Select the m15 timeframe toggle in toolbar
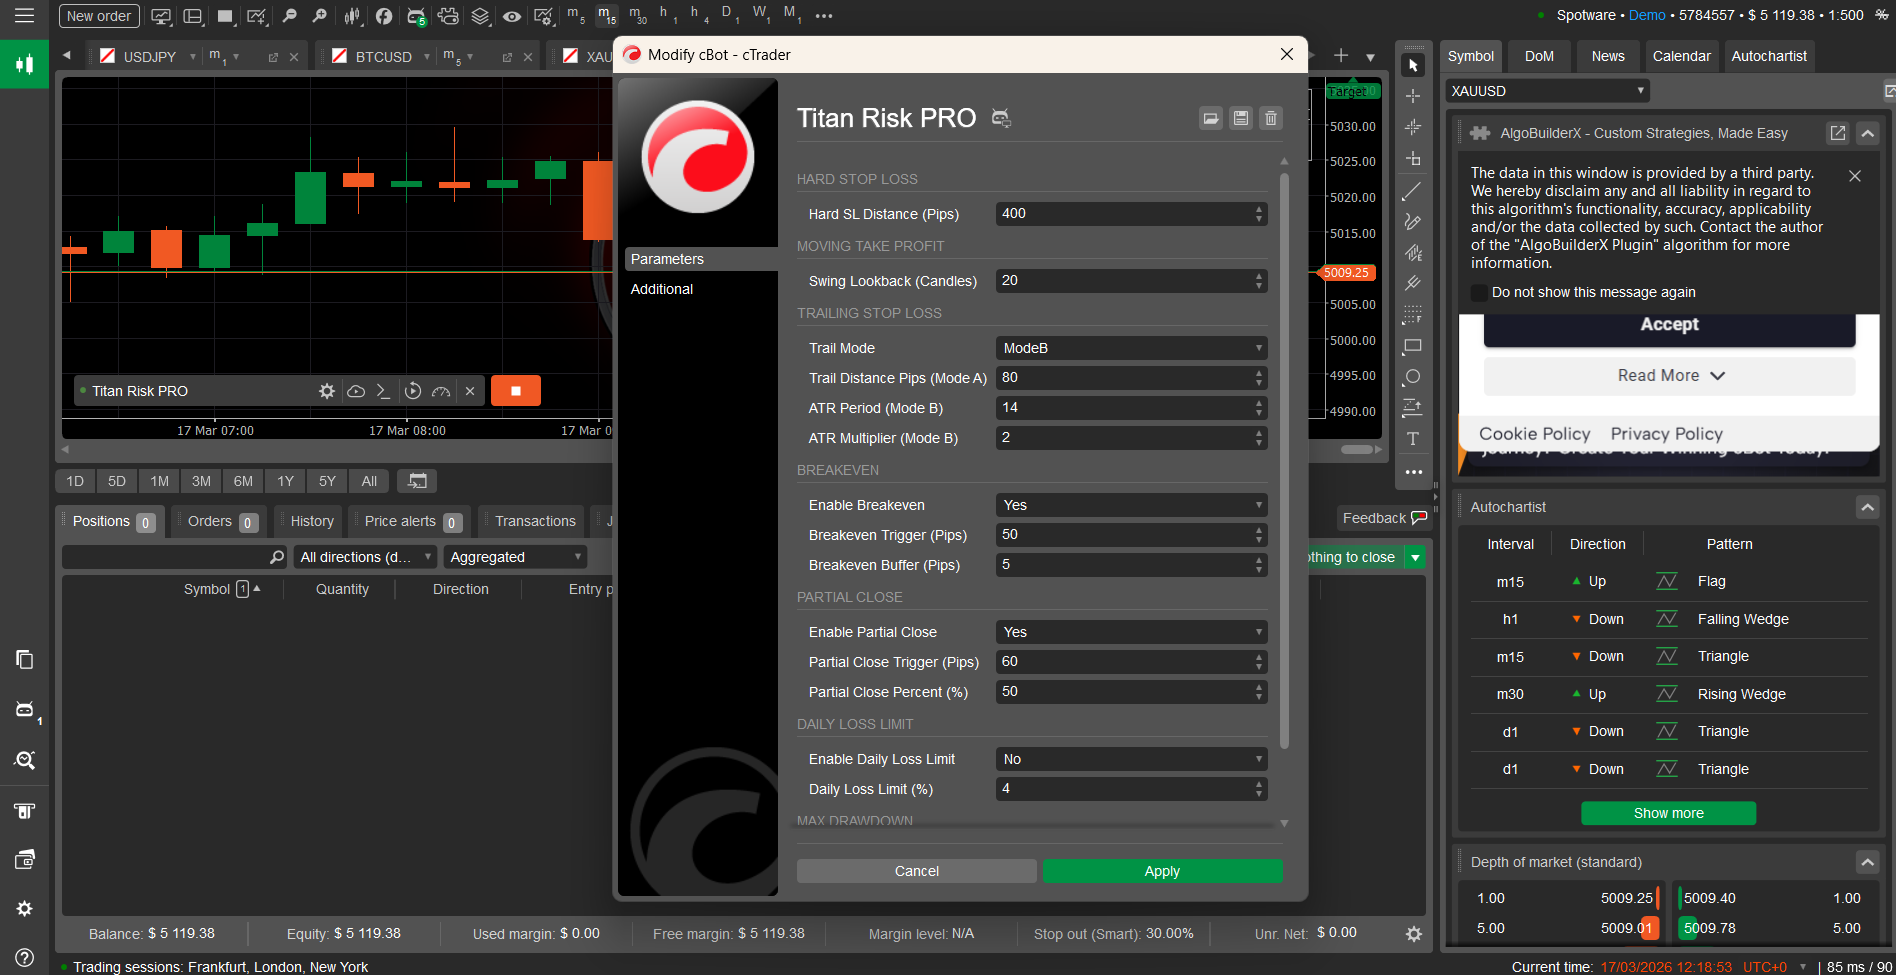1896x975 pixels. 606,15
